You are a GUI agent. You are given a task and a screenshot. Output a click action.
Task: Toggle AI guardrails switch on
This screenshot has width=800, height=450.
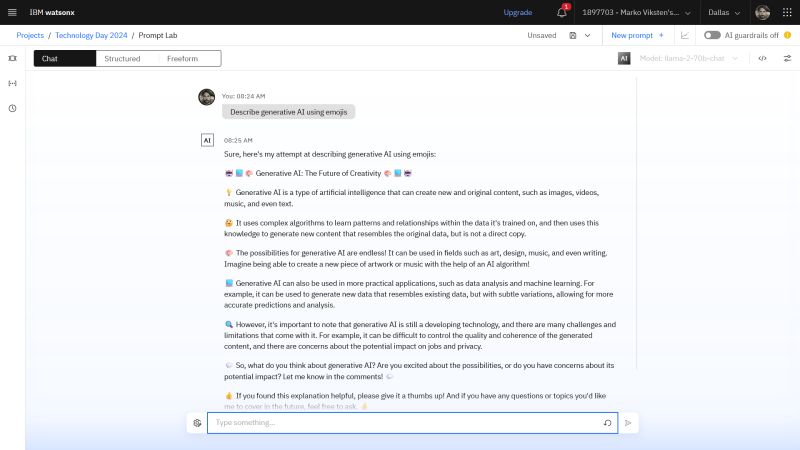712,35
